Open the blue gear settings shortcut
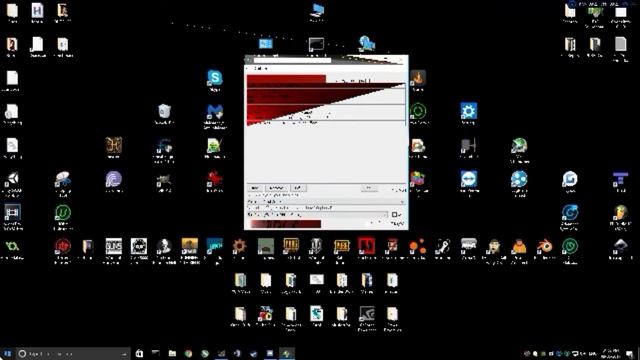This screenshot has height=360, width=640. click(469, 111)
